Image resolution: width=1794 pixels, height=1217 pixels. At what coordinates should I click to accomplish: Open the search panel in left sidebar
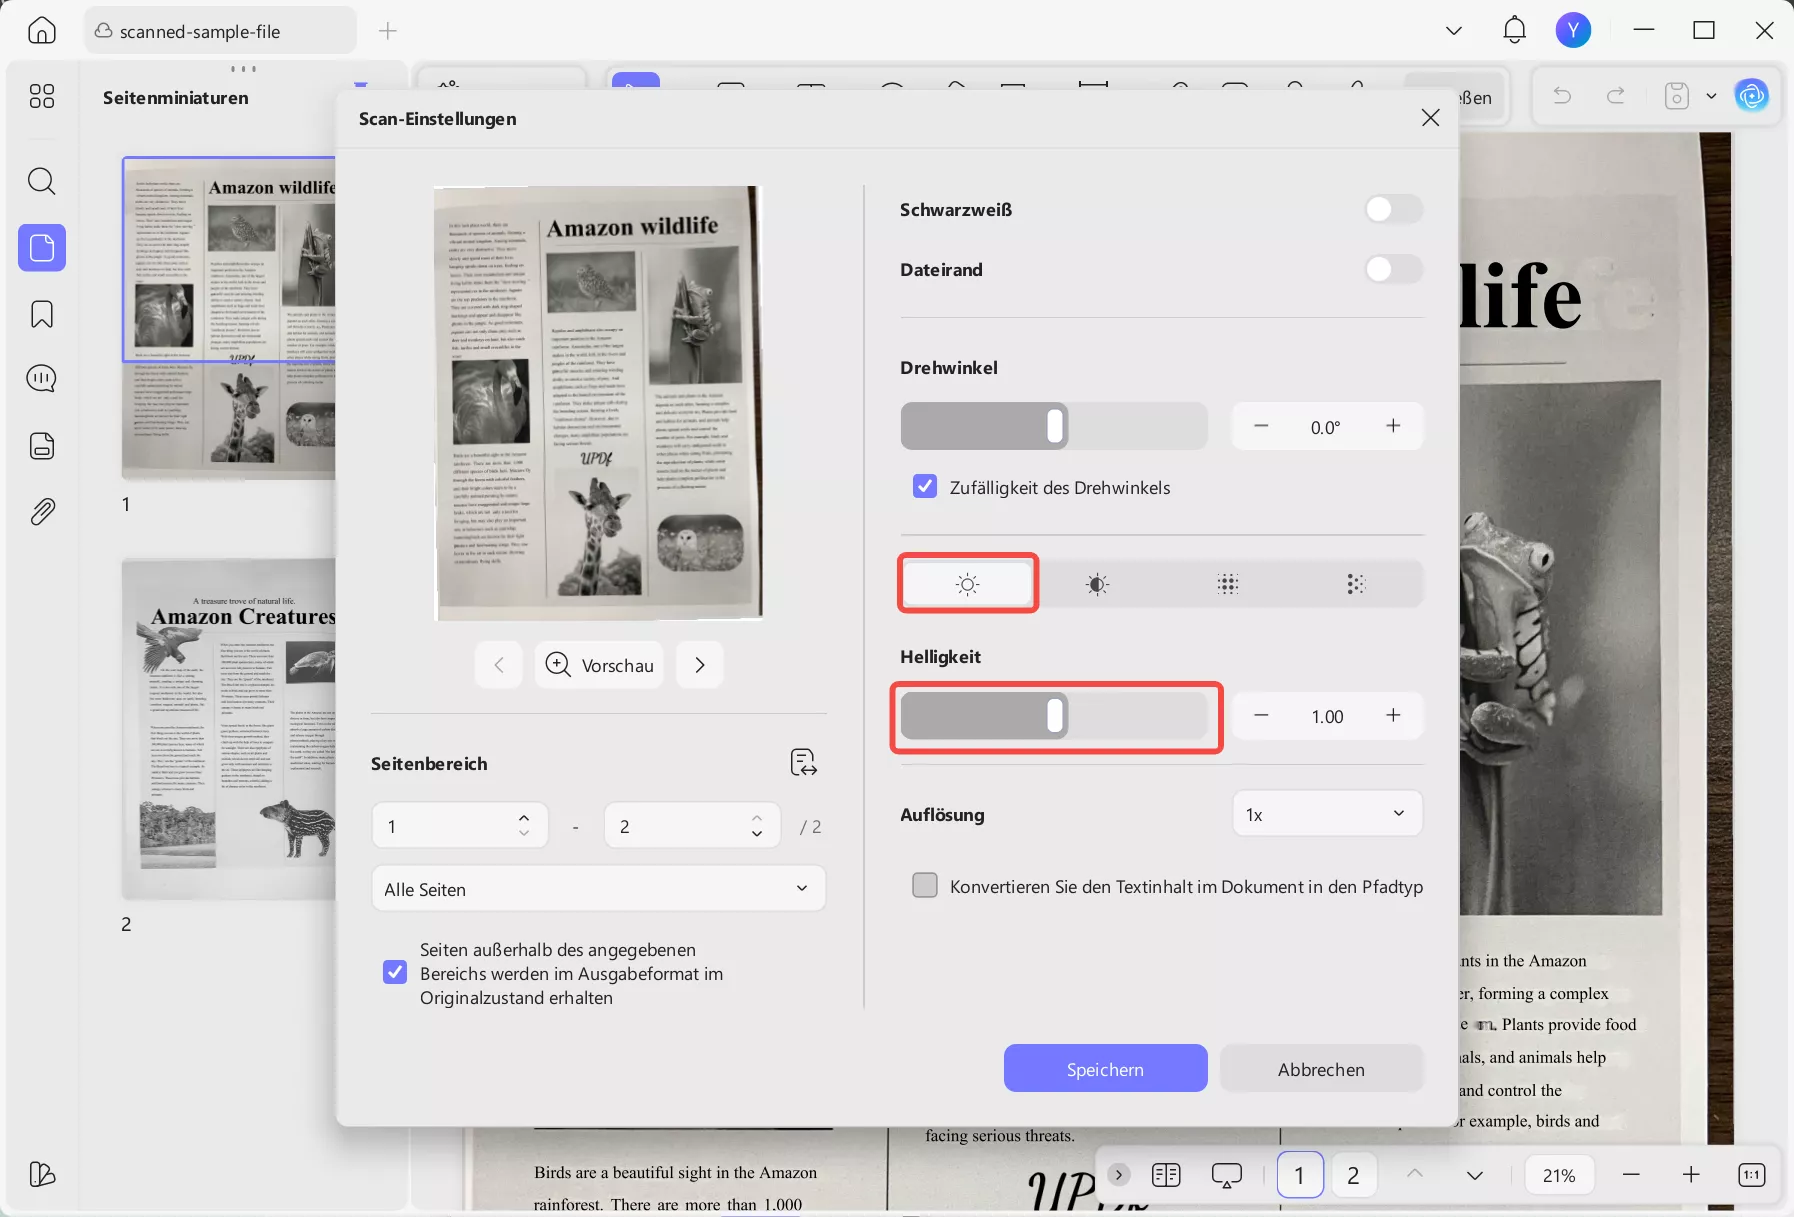click(x=42, y=181)
